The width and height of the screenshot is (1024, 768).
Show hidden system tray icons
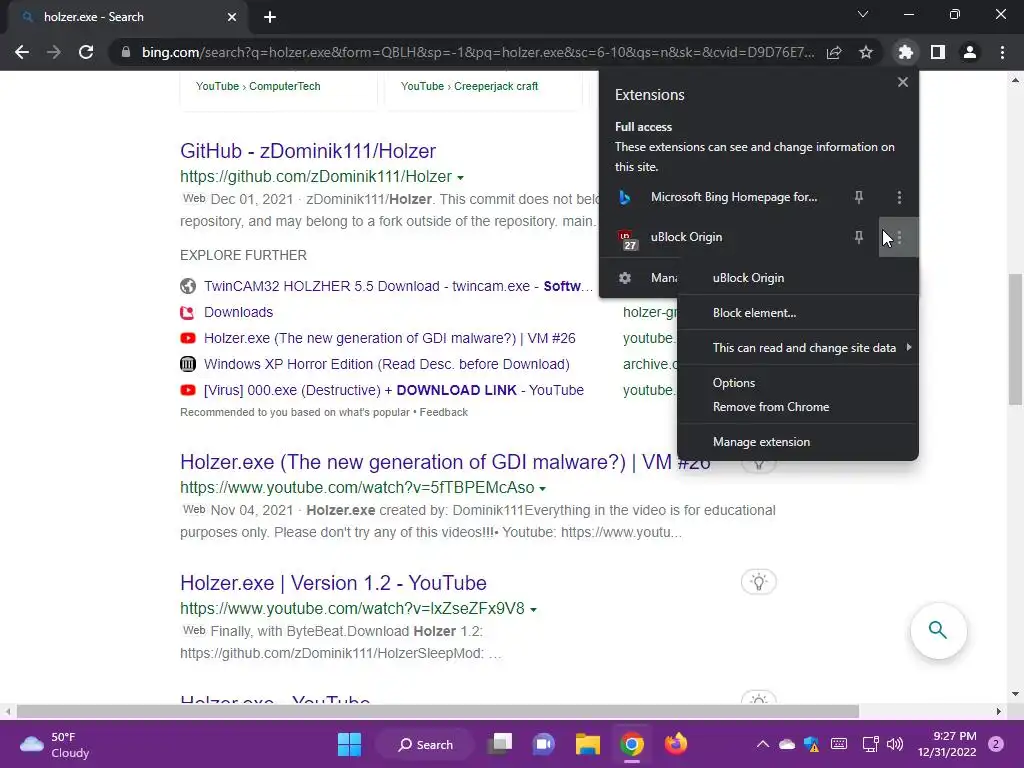tap(762, 744)
